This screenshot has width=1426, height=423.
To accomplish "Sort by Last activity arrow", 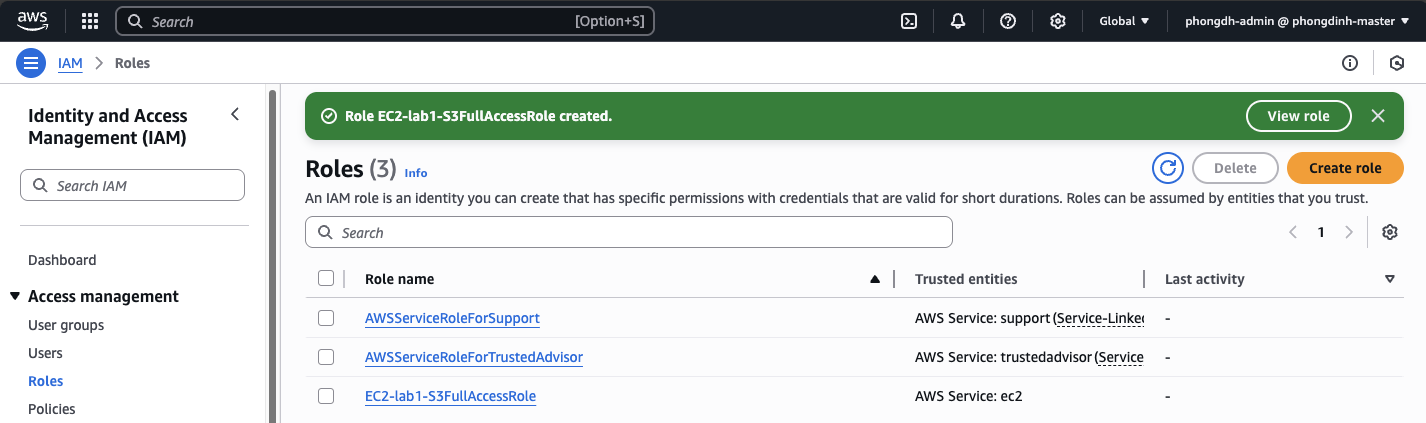I will point(1390,279).
